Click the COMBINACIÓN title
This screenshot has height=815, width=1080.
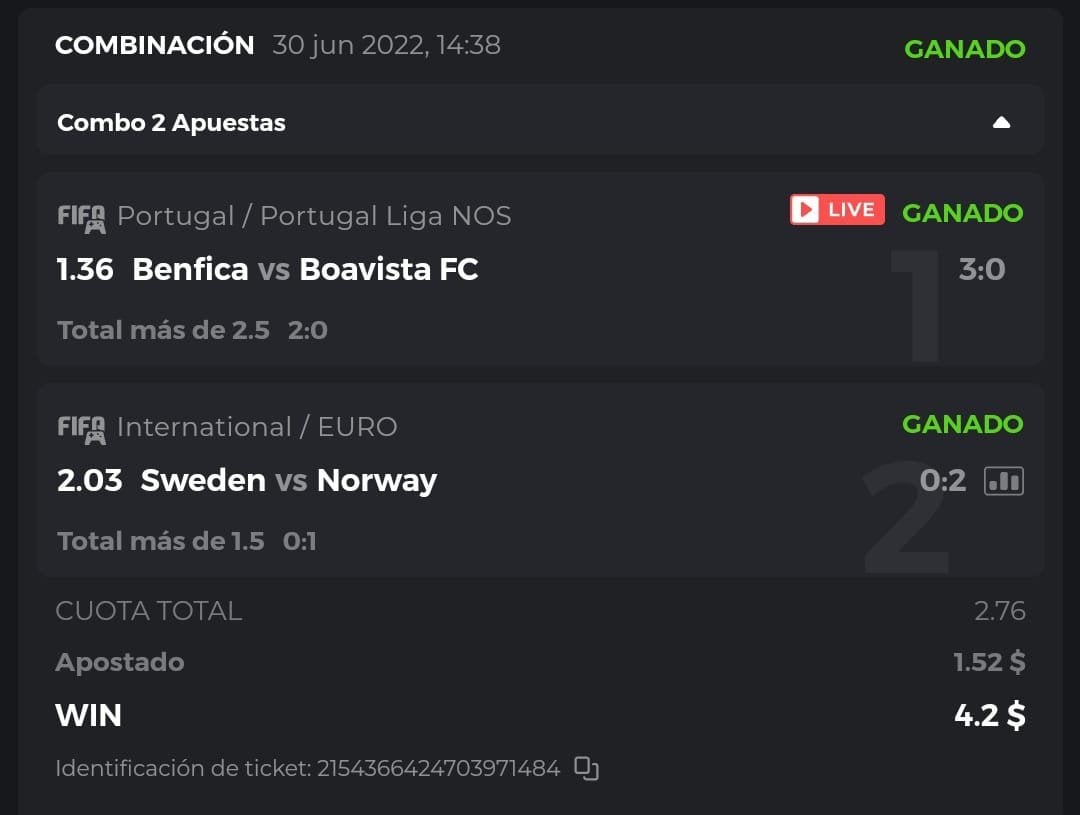click(155, 45)
